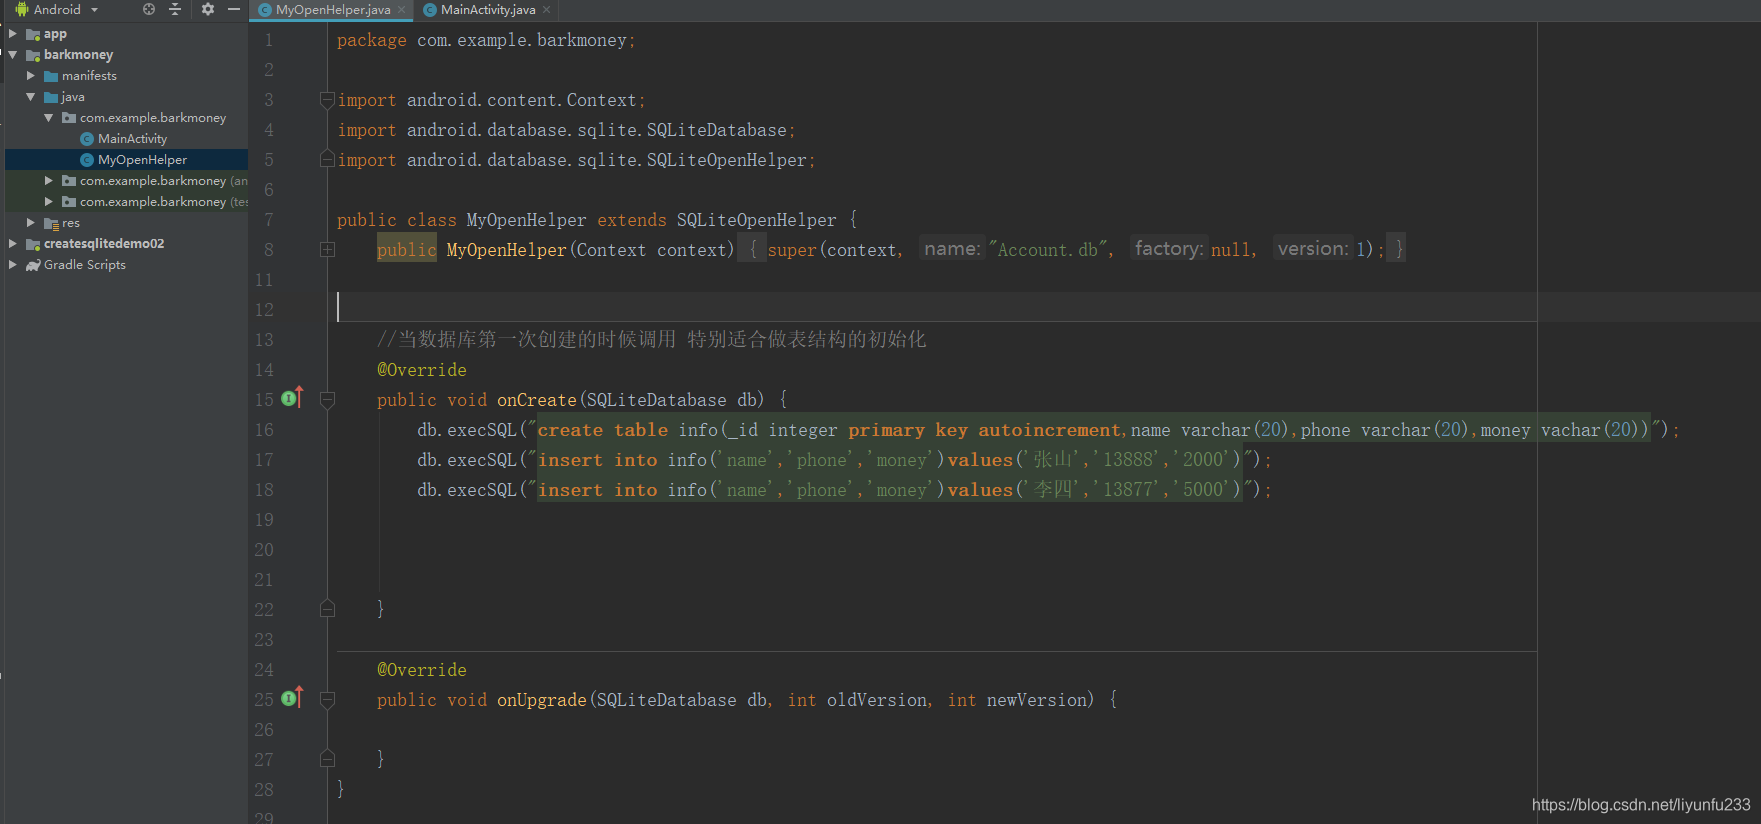Click the override gutter icon at line 15
Viewport: 1761px width, 824px height.
(292, 398)
